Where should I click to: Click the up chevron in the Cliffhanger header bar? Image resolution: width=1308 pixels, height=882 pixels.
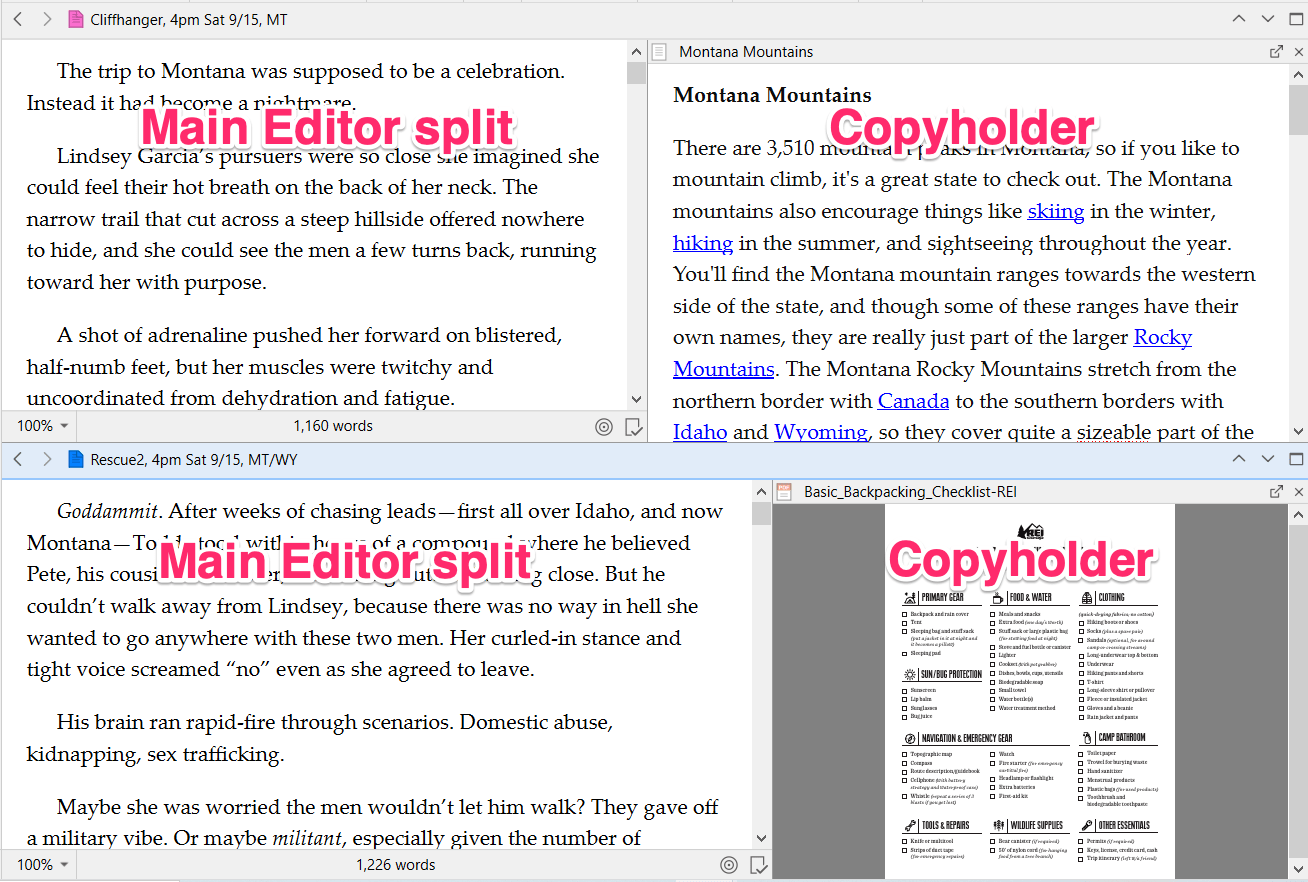[x=1239, y=18]
